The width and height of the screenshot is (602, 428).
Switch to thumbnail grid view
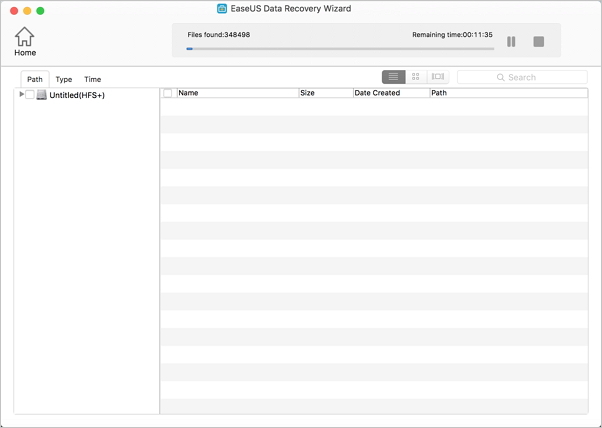click(416, 77)
